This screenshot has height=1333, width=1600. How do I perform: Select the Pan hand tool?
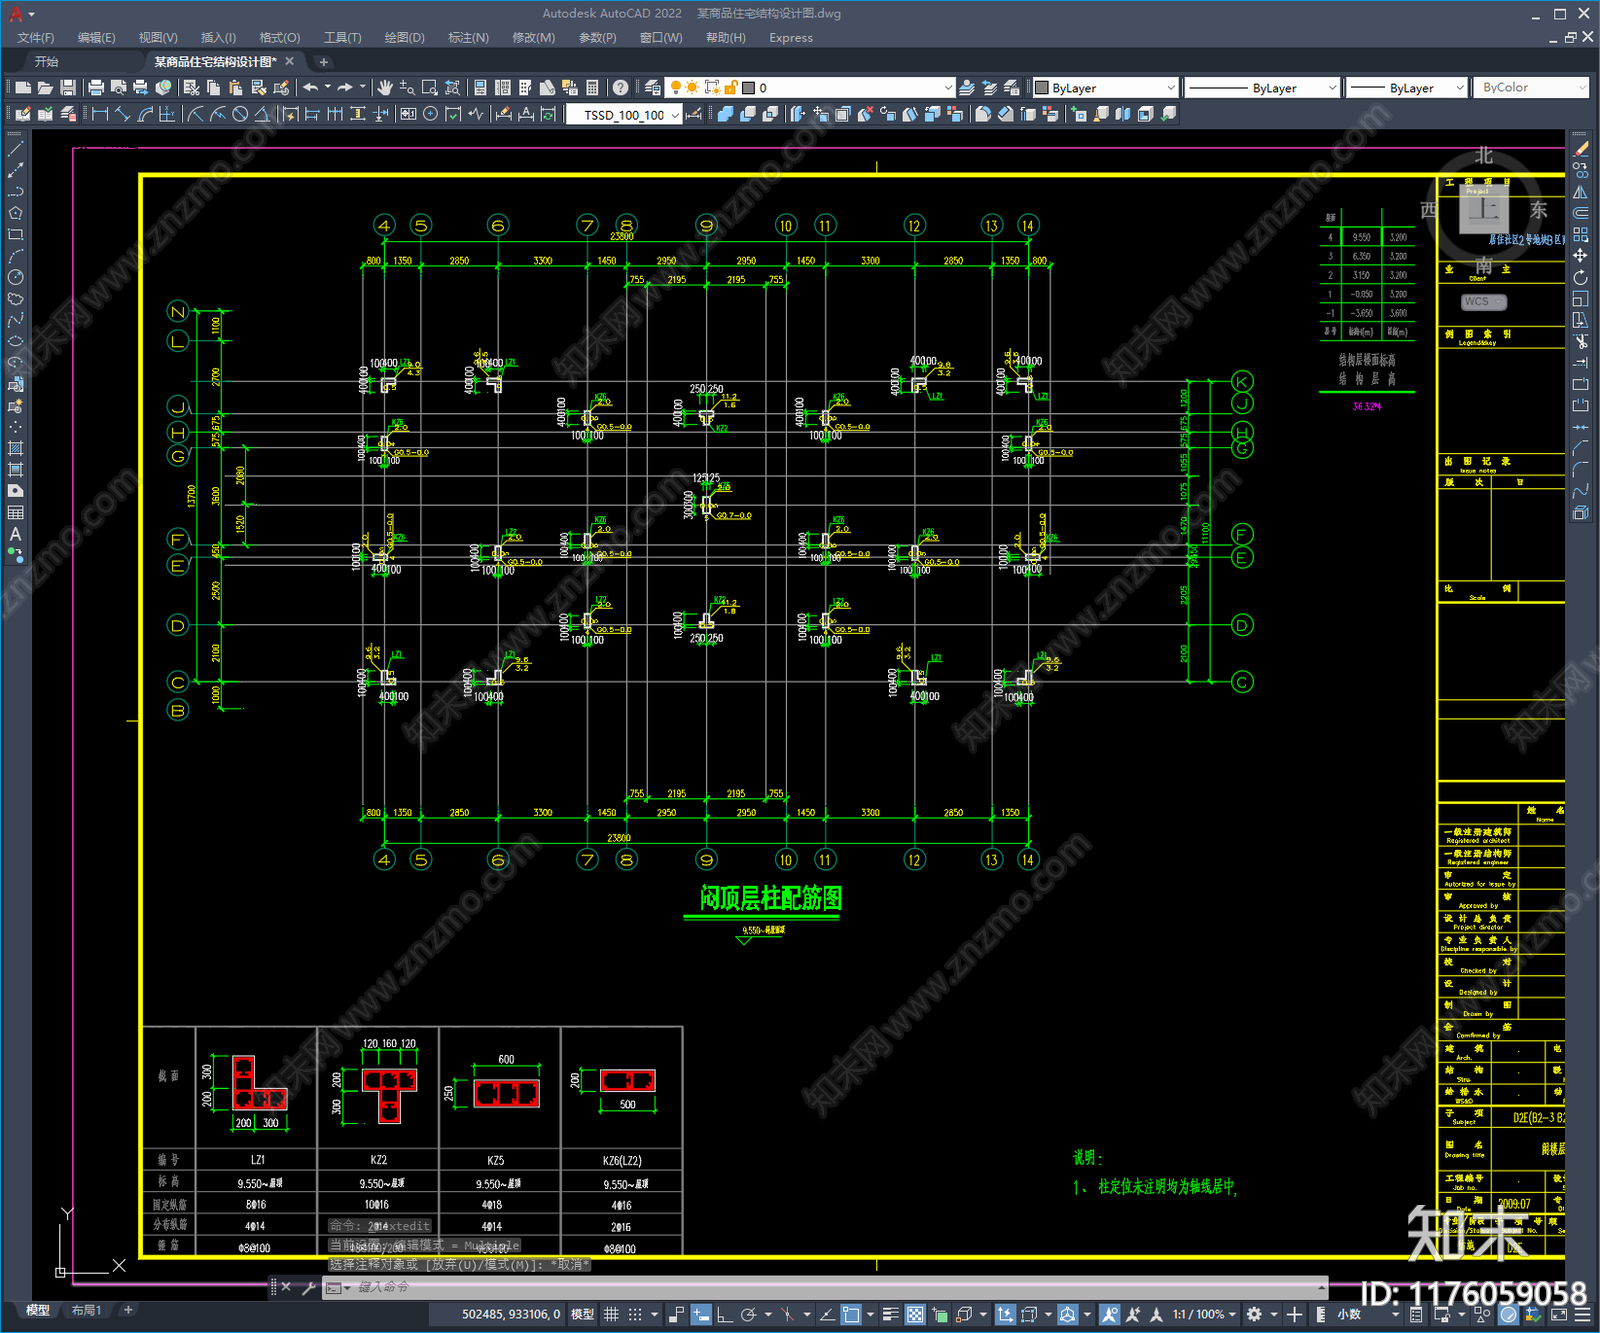385,88
